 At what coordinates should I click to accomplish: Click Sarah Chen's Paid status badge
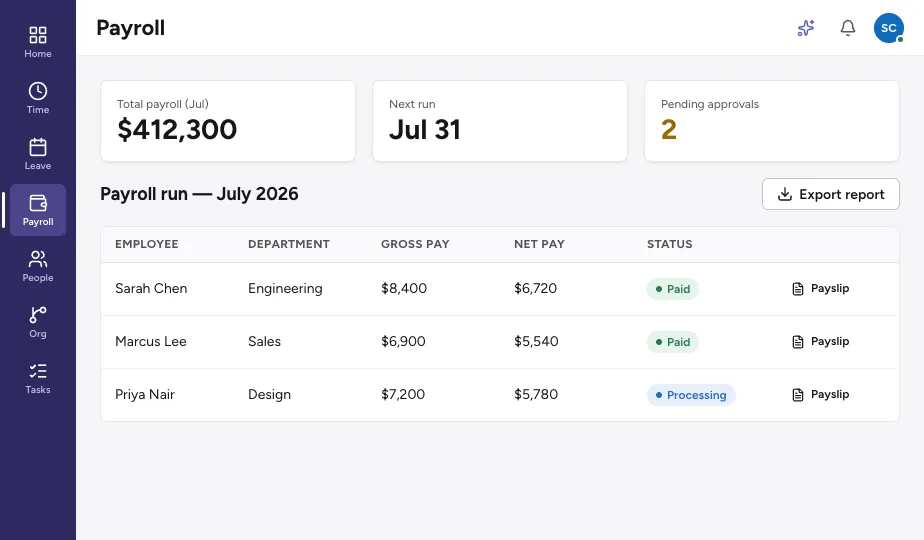[673, 289]
